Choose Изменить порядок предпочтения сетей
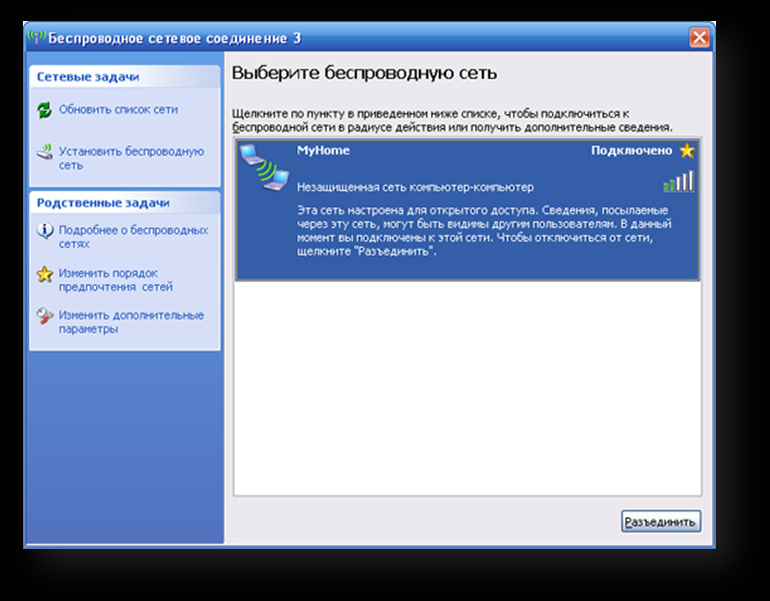The width and height of the screenshot is (770, 601). coord(115,280)
